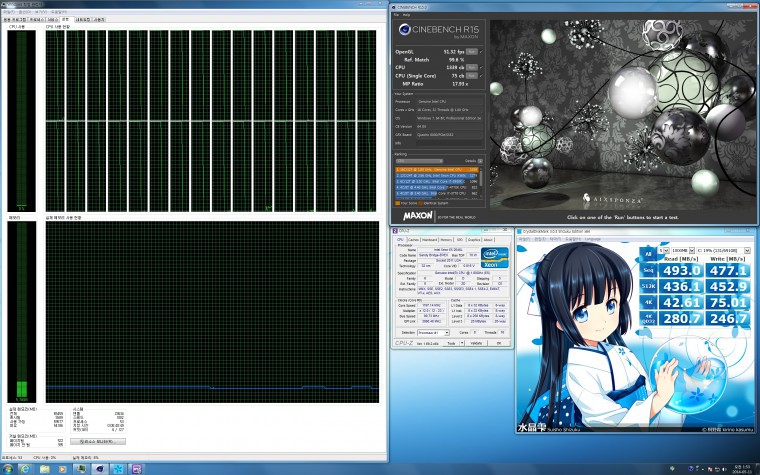Select the CPU tab in CPU-Z
The height and width of the screenshot is (475, 760).
400,239
